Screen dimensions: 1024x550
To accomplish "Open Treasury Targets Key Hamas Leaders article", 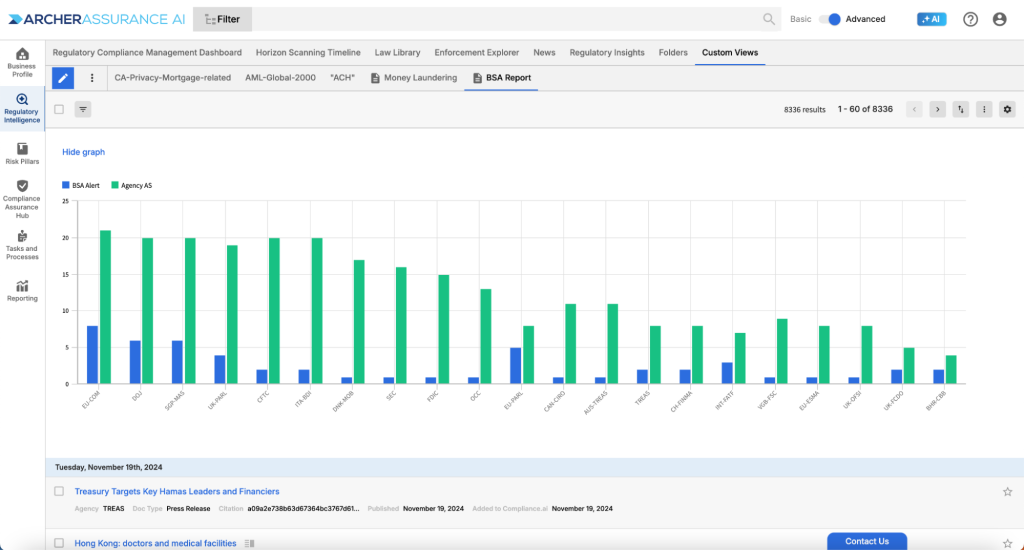I will point(177,491).
